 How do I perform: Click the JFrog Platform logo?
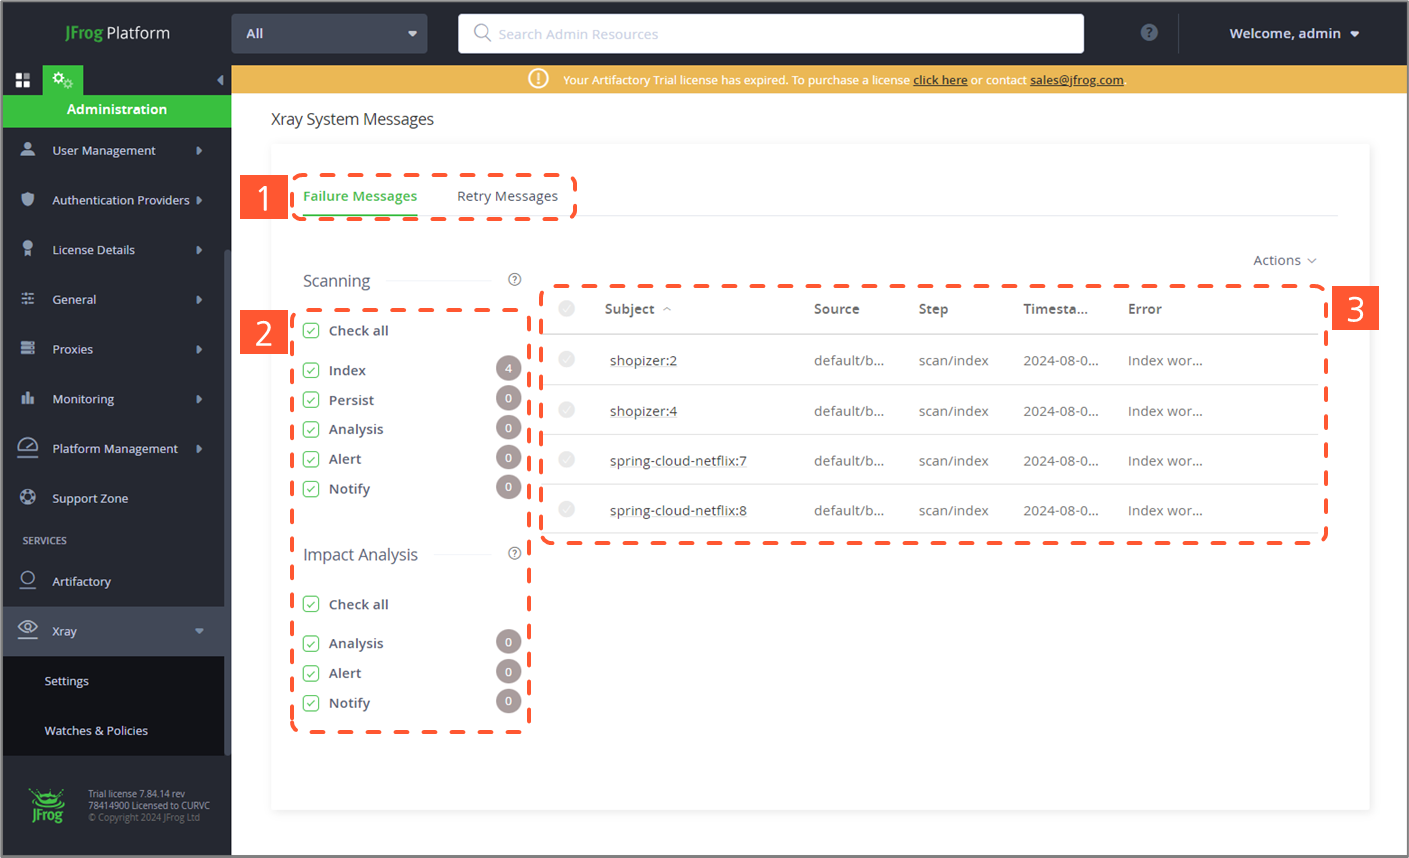tap(118, 33)
